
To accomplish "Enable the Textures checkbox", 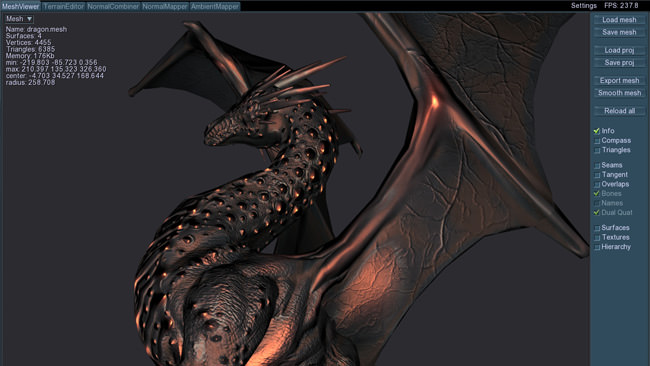I will tap(597, 238).
